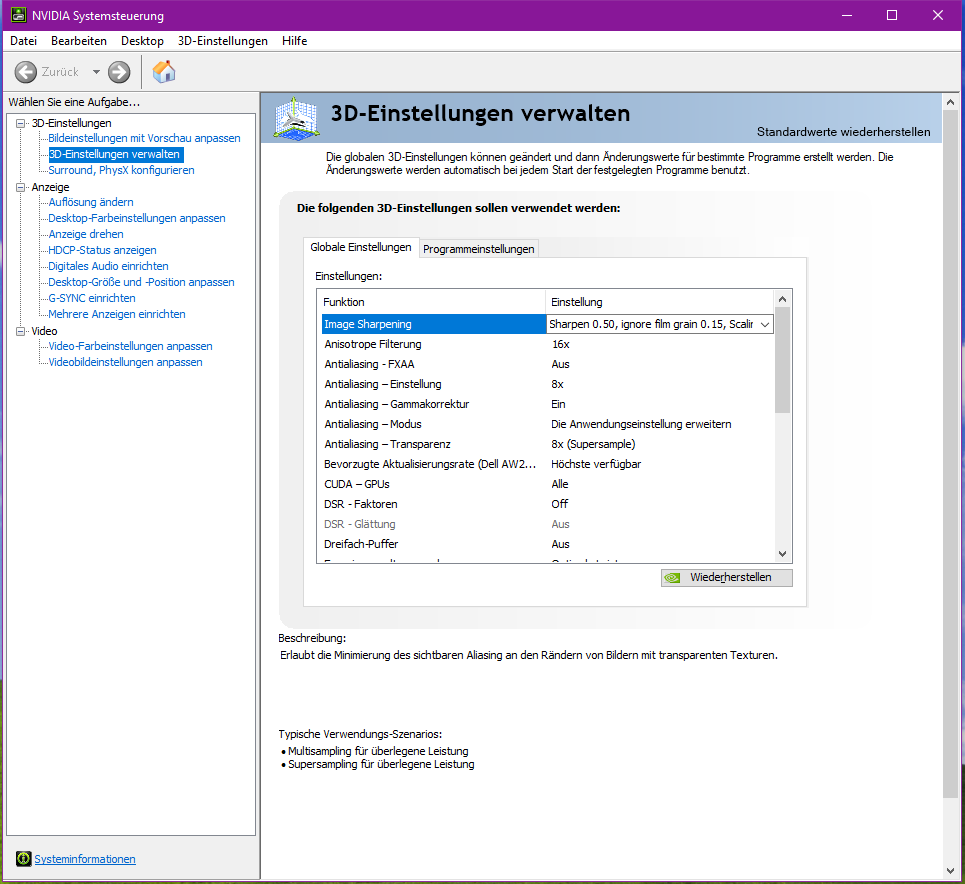Open the 3D-Einstellungen menu

[x=223, y=41]
